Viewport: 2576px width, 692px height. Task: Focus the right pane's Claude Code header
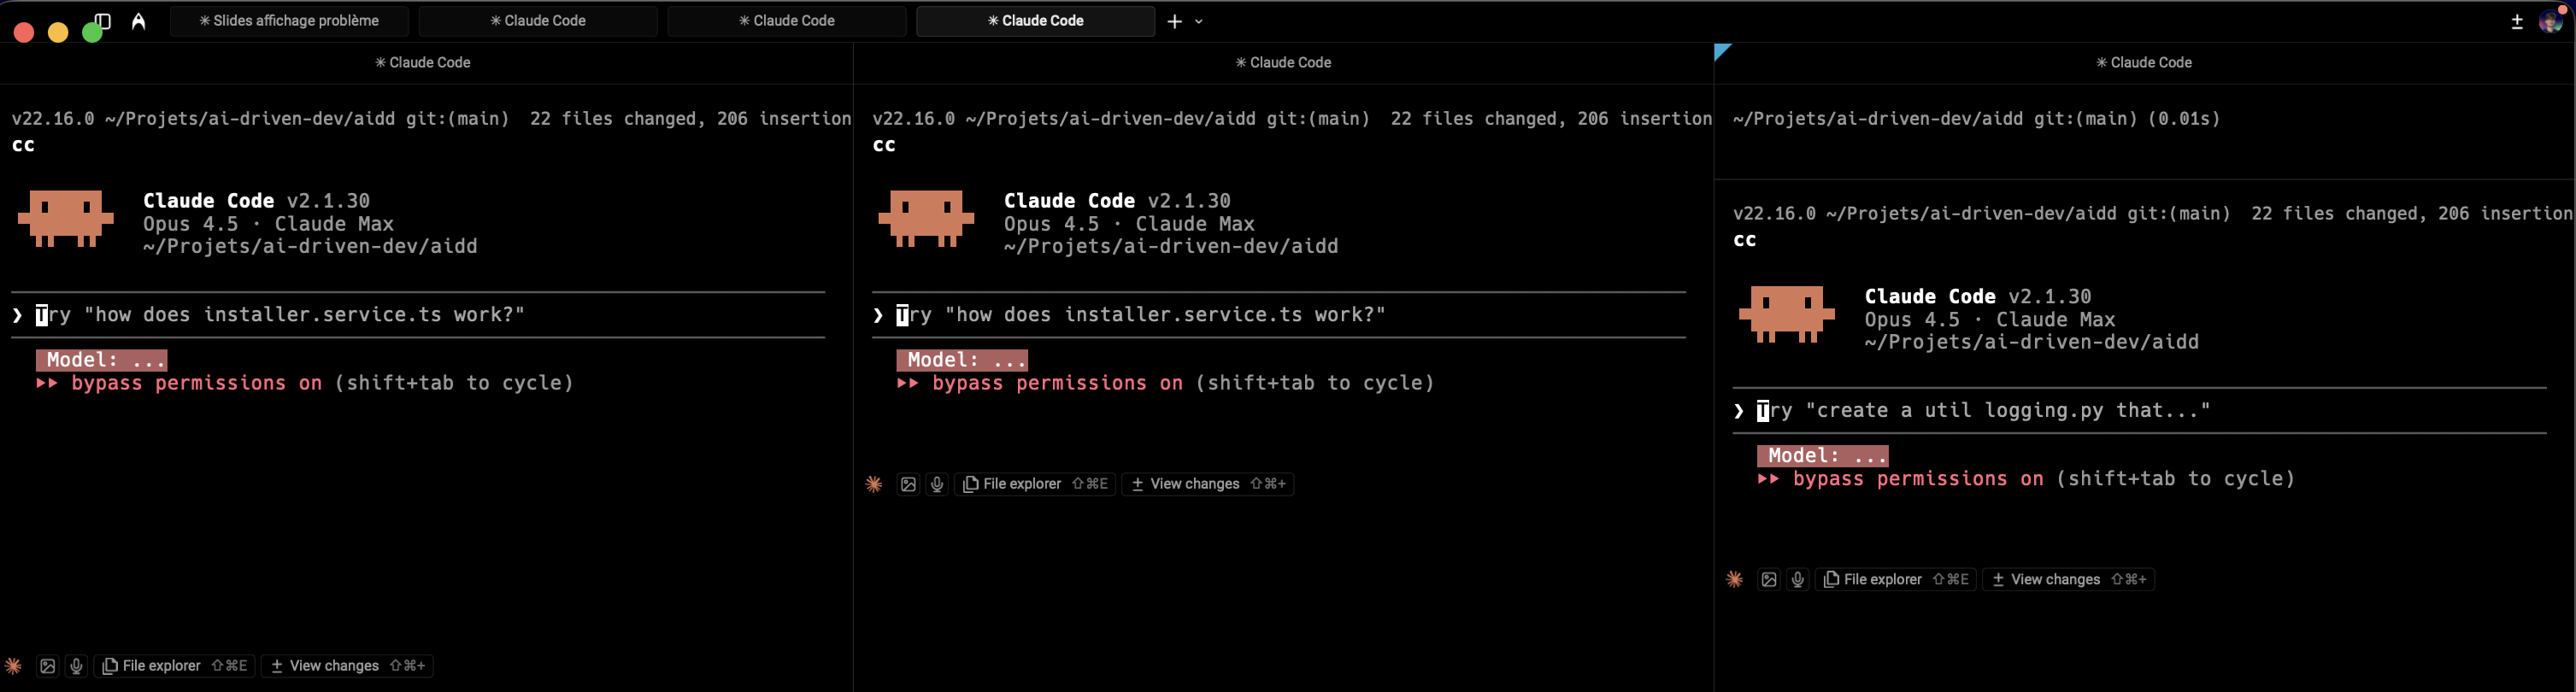click(x=2144, y=62)
